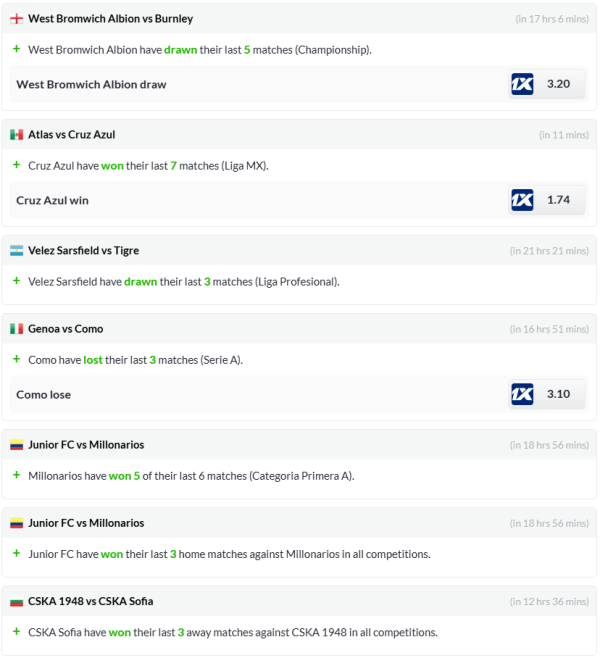The image size is (600, 658).
Task: Expand Como lost last 3 plus sign
Action: (x=16, y=359)
